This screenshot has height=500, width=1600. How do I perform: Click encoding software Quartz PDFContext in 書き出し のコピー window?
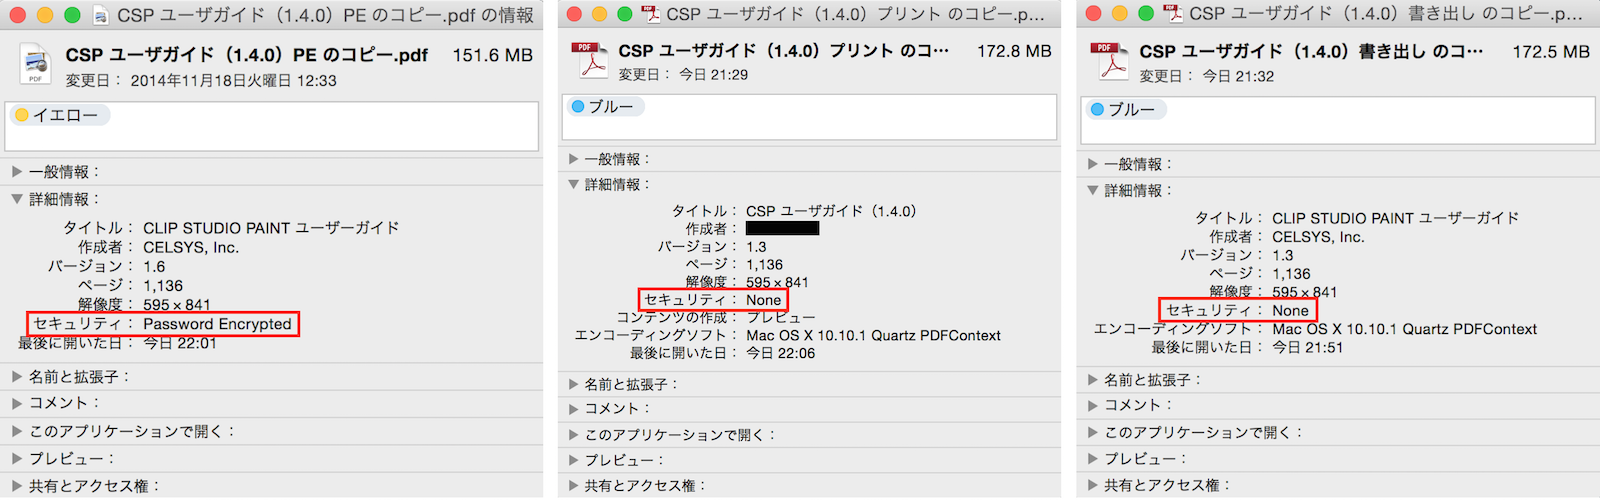(x=1404, y=329)
